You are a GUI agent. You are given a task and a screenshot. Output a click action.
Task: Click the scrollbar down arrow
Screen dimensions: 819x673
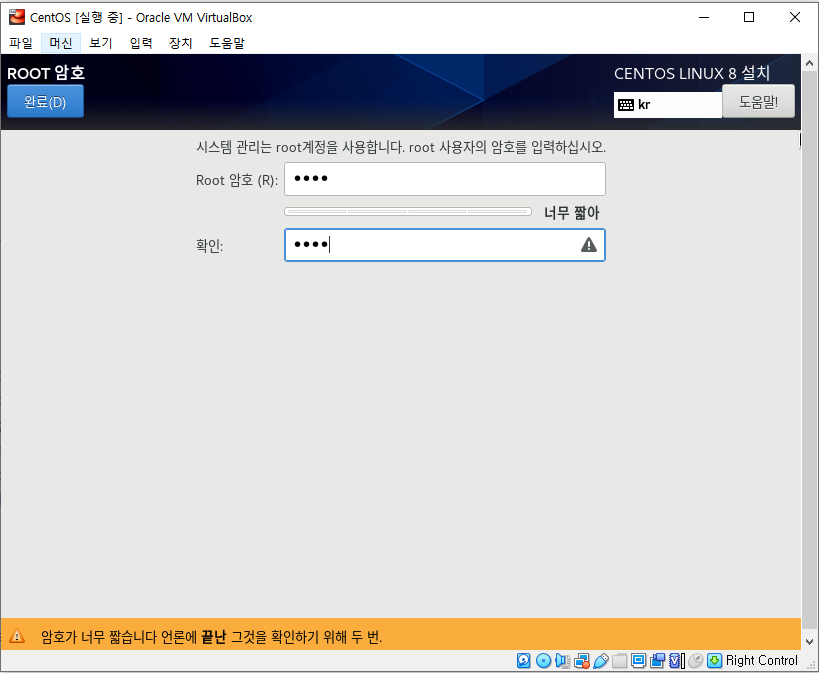click(x=809, y=641)
